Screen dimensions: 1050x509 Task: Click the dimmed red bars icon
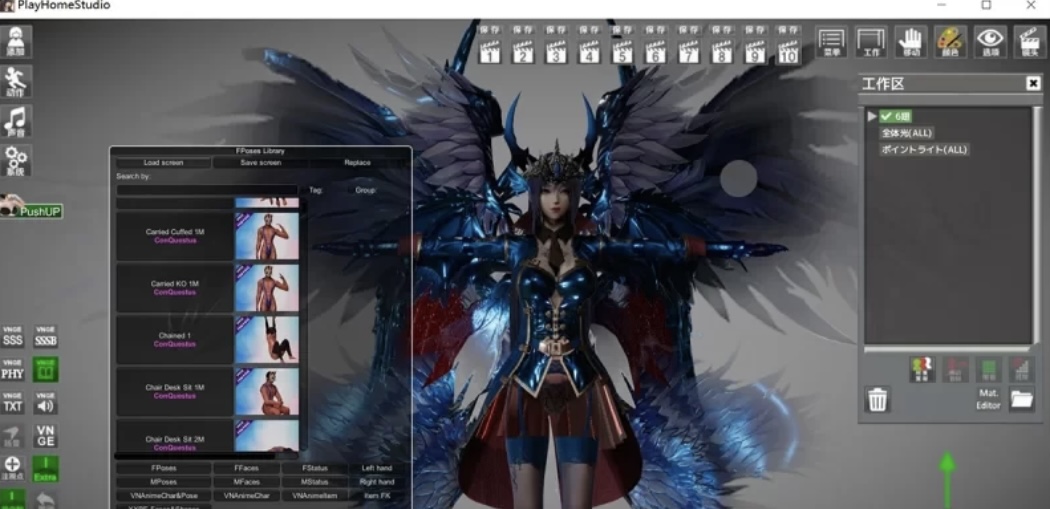[x=1022, y=370]
